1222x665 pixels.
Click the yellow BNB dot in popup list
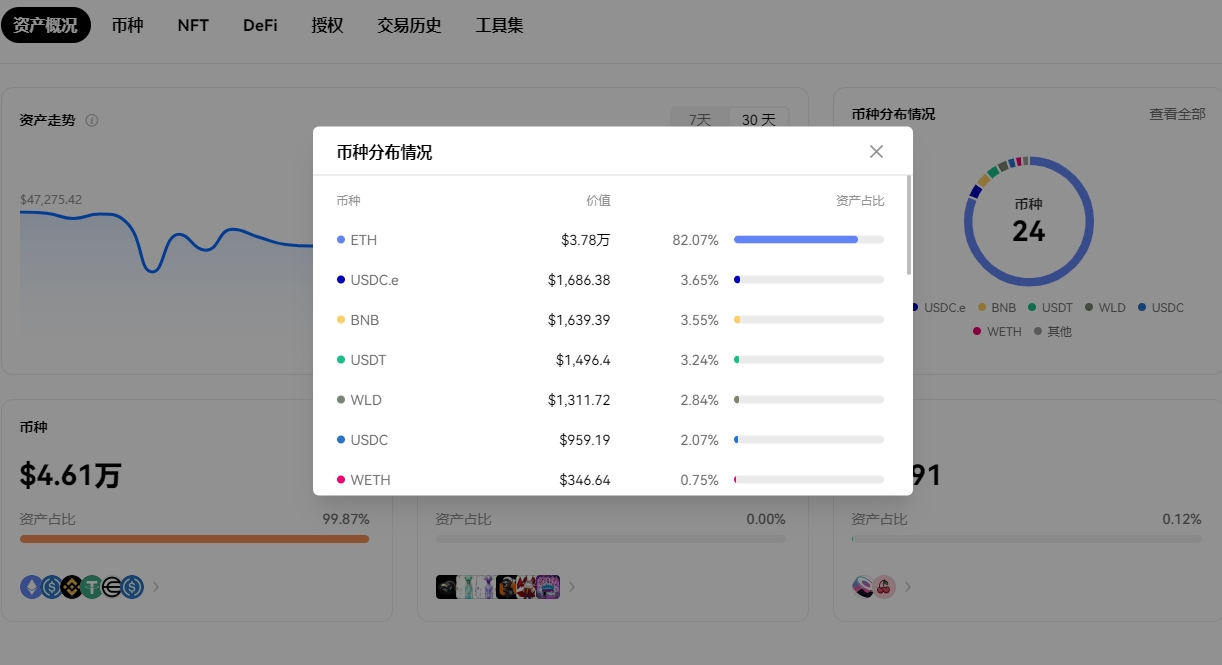[341, 320]
